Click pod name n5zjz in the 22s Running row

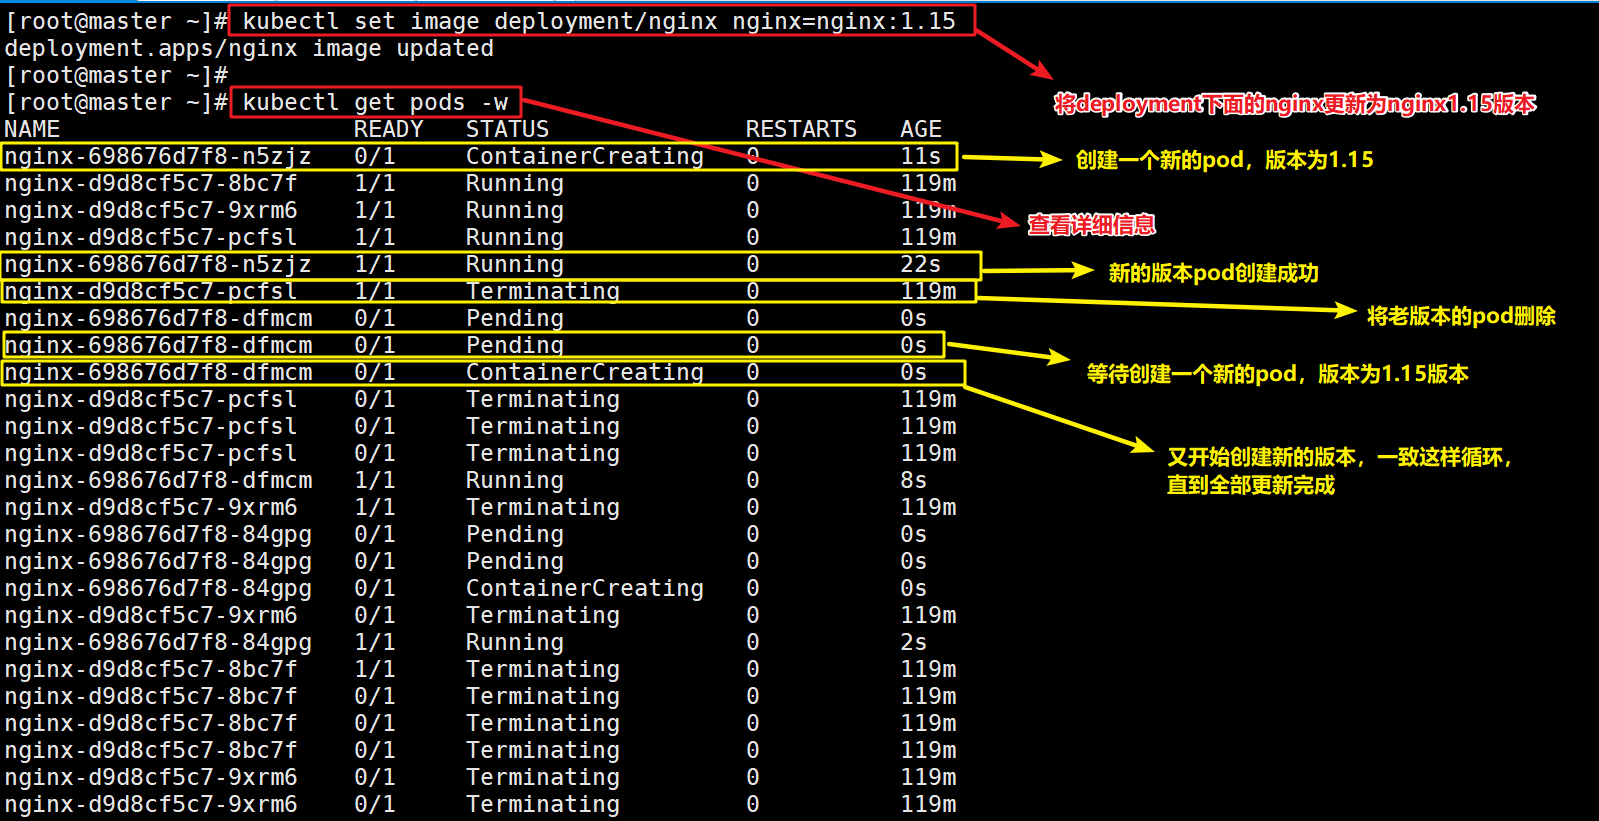pyautogui.click(x=158, y=264)
